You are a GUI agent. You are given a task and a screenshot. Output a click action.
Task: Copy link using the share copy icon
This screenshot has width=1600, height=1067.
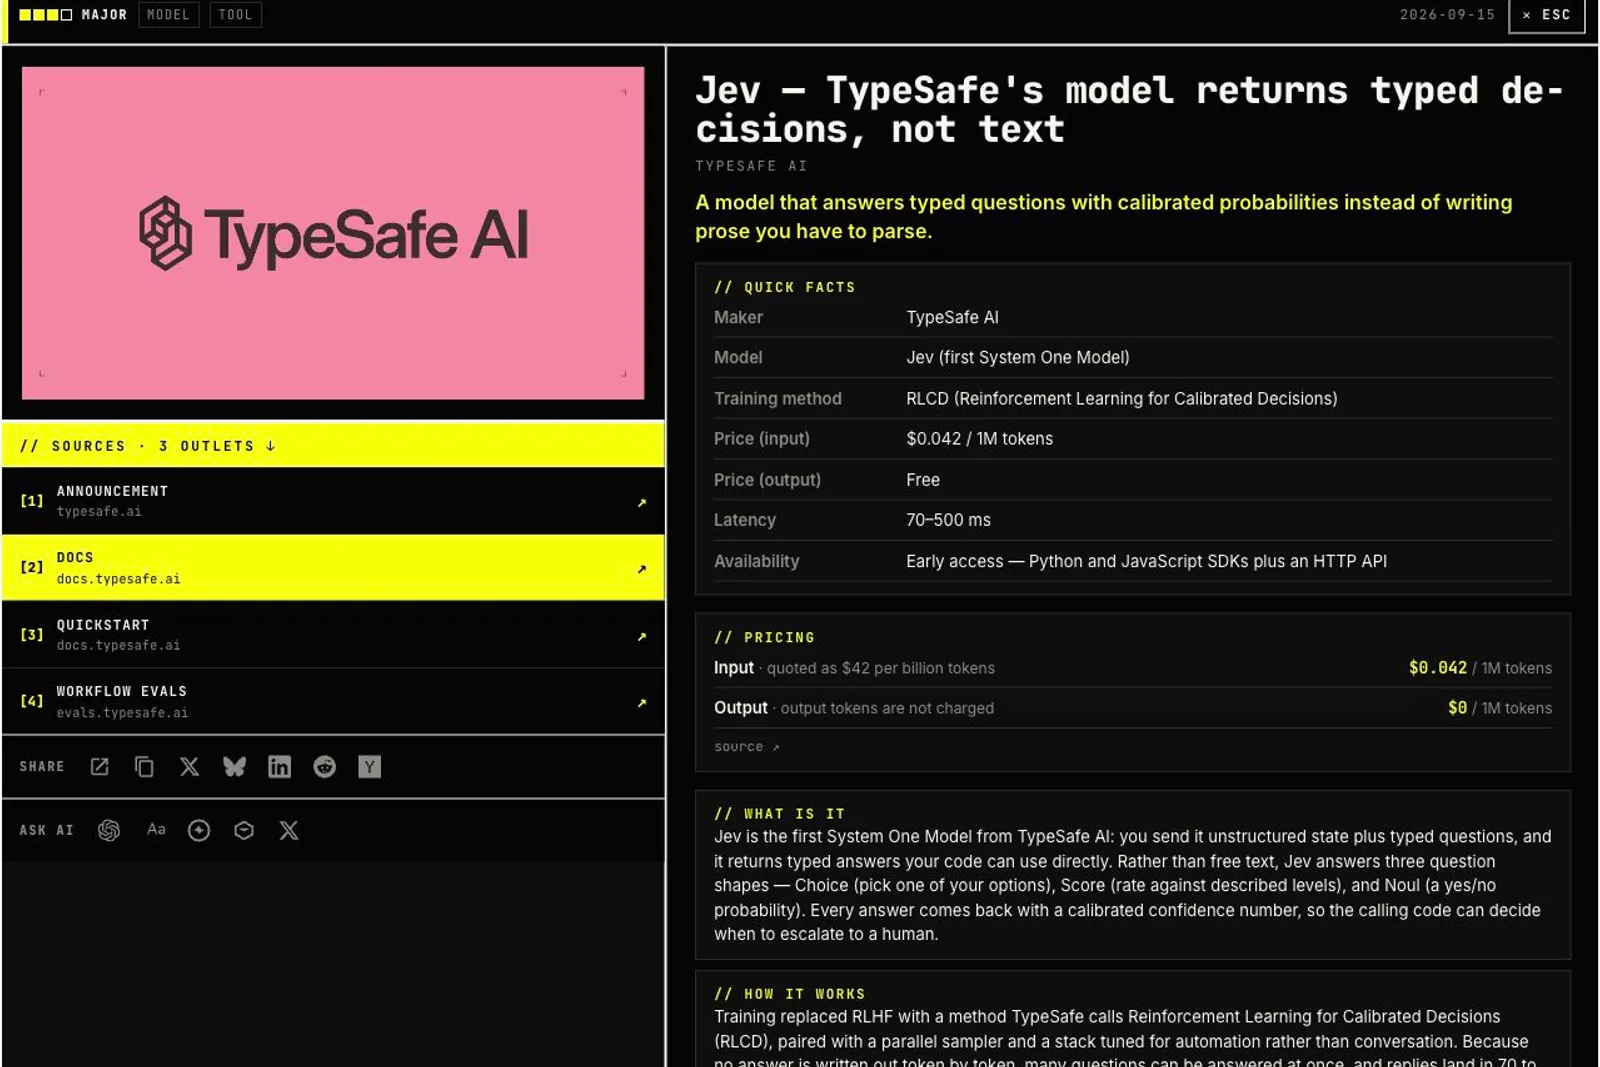coord(144,767)
